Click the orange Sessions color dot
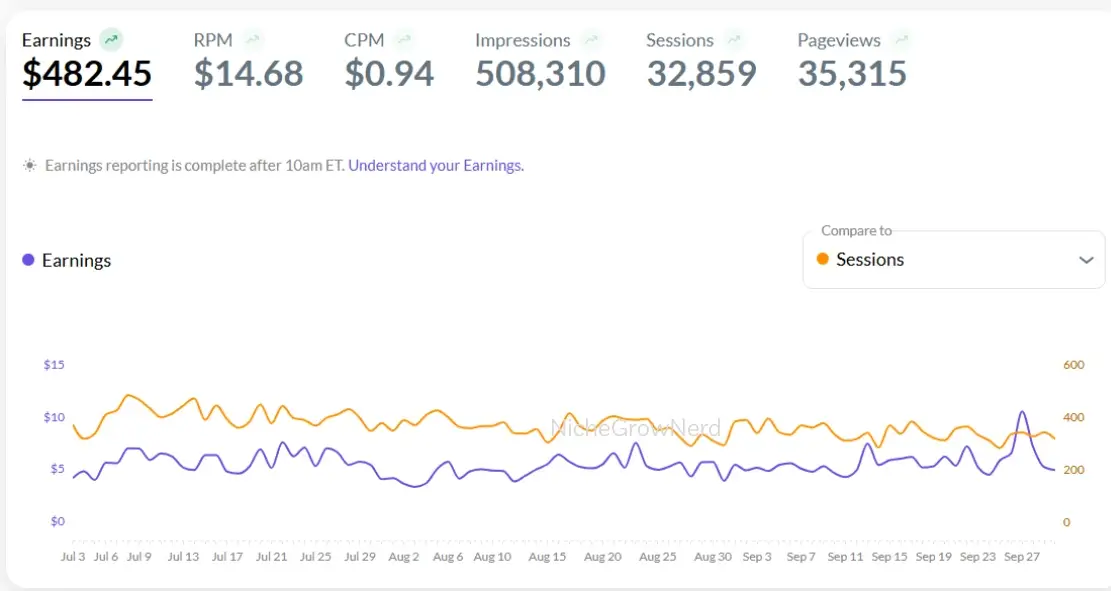1111x591 pixels. [823, 259]
